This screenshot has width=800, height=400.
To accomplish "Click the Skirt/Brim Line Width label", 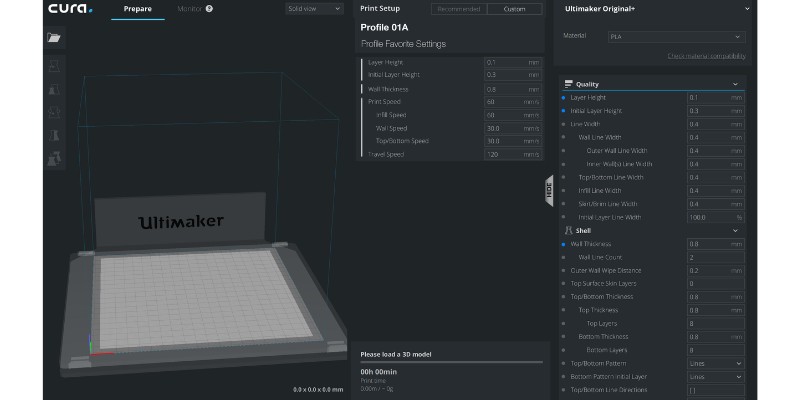I will click(608, 204).
